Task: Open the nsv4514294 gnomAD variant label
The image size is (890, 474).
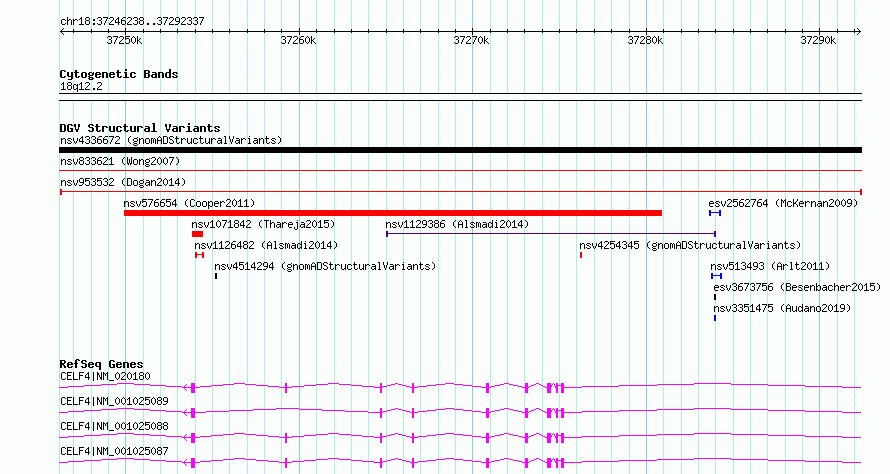Action: [325, 266]
